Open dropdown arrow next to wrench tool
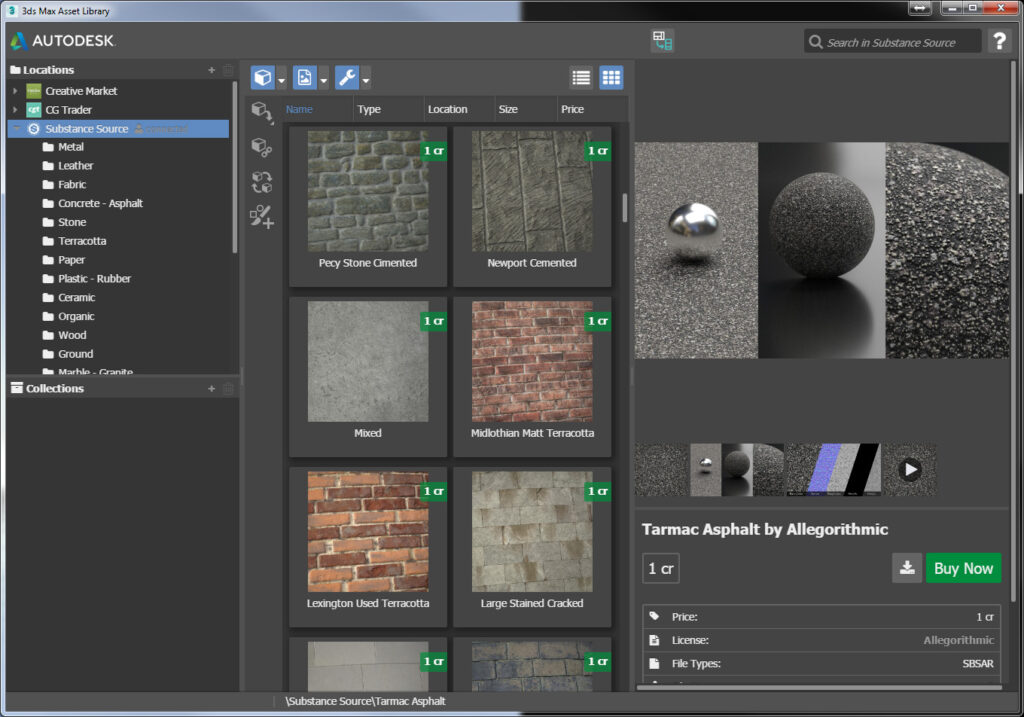 tap(366, 80)
